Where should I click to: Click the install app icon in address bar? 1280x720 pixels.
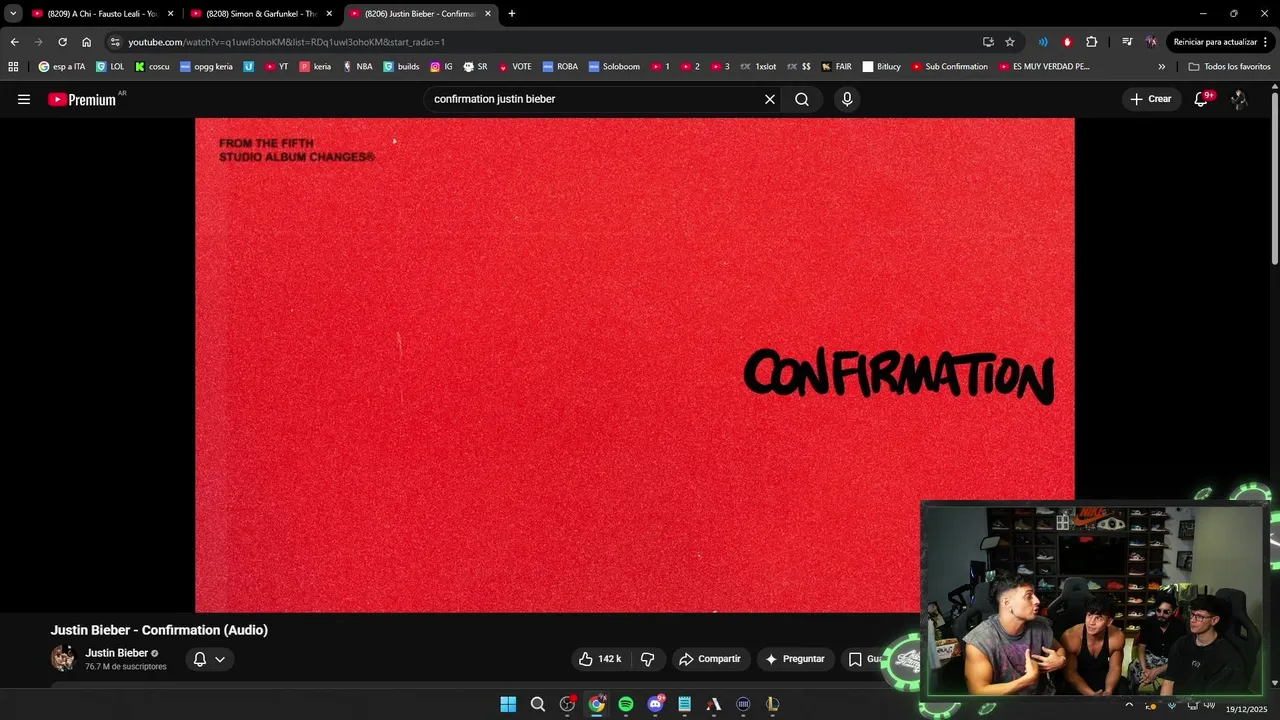pos(988,42)
